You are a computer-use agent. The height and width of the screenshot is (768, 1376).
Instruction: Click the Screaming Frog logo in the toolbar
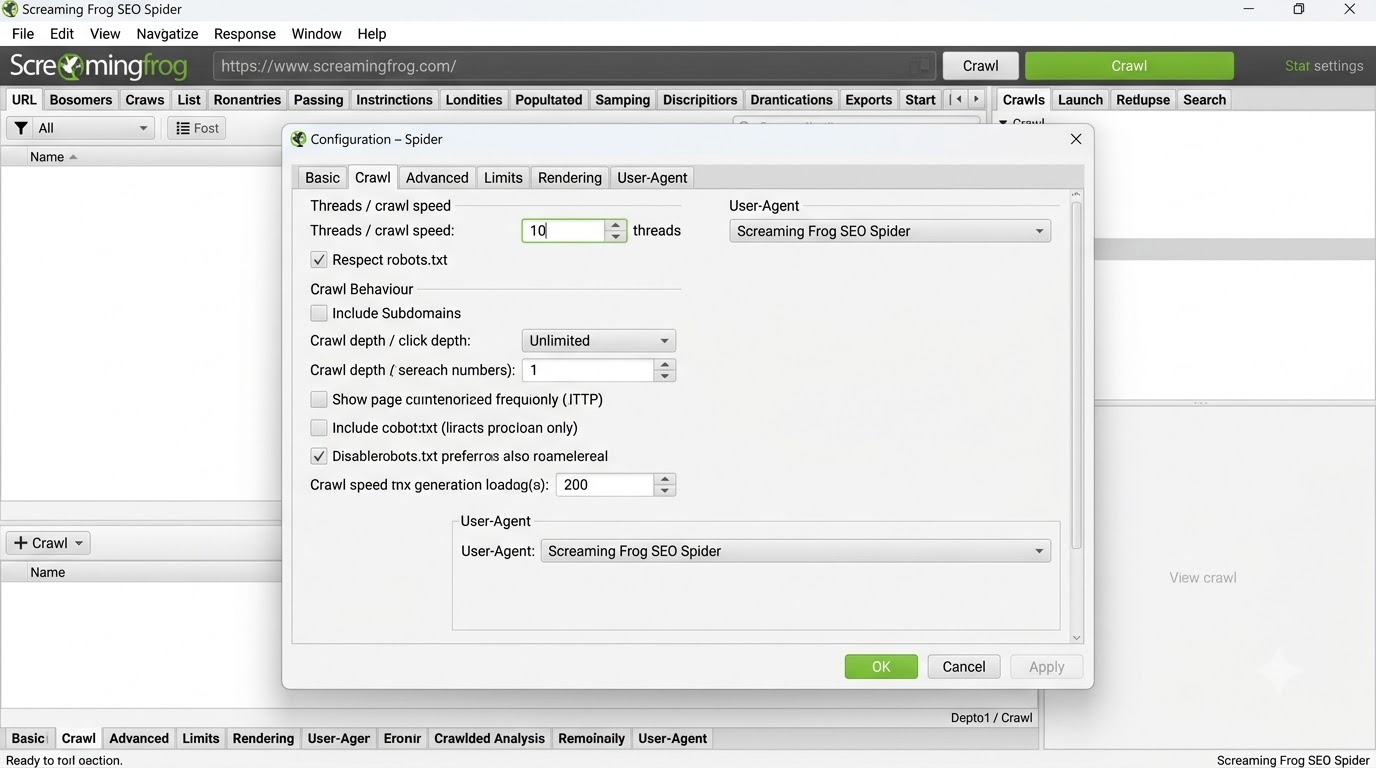[98, 66]
